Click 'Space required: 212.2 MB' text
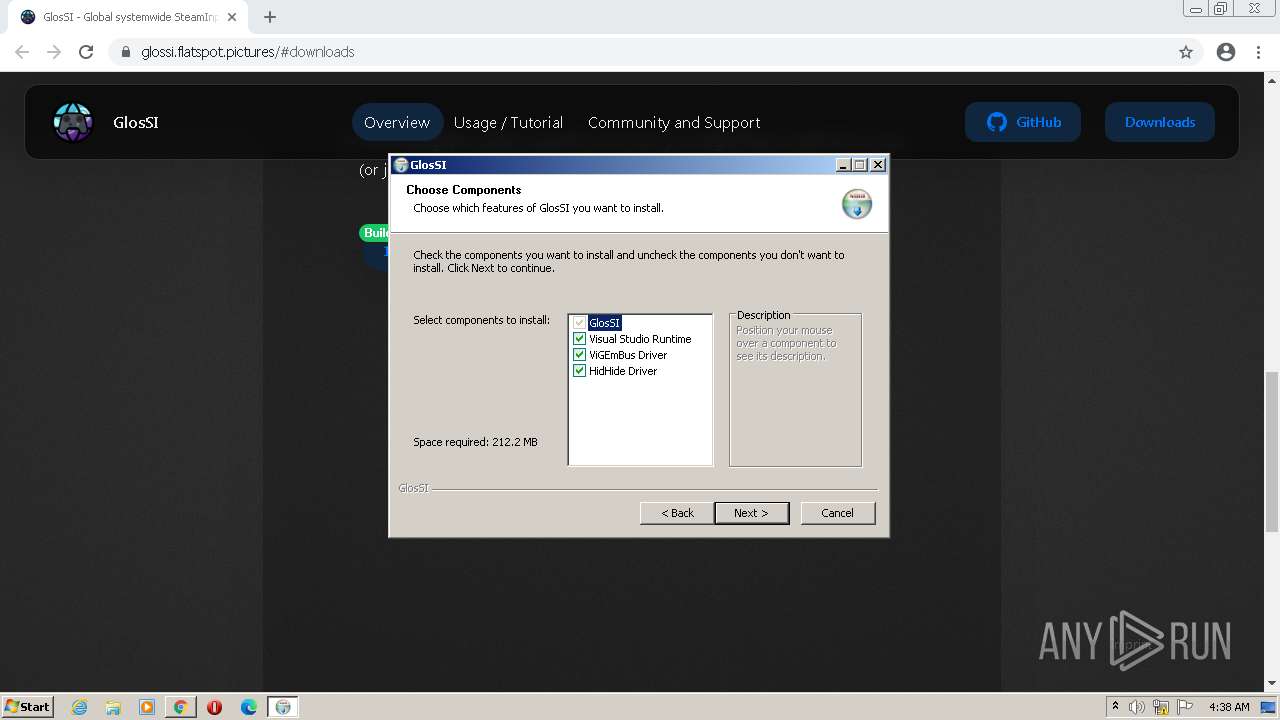The height and width of the screenshot is (720, 1280). [x=475, y=442]
